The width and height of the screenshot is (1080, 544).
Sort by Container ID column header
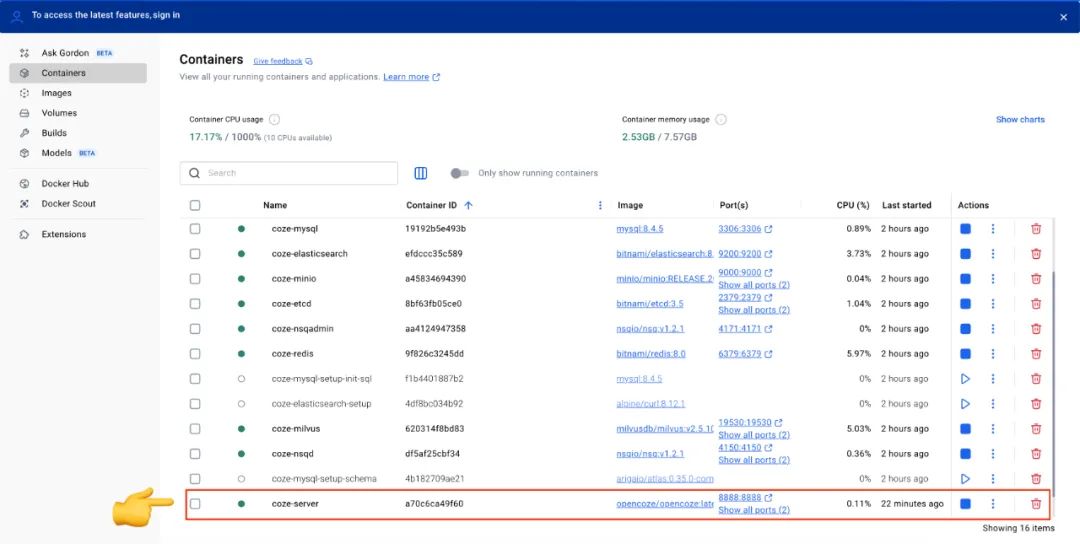point(431,205)
